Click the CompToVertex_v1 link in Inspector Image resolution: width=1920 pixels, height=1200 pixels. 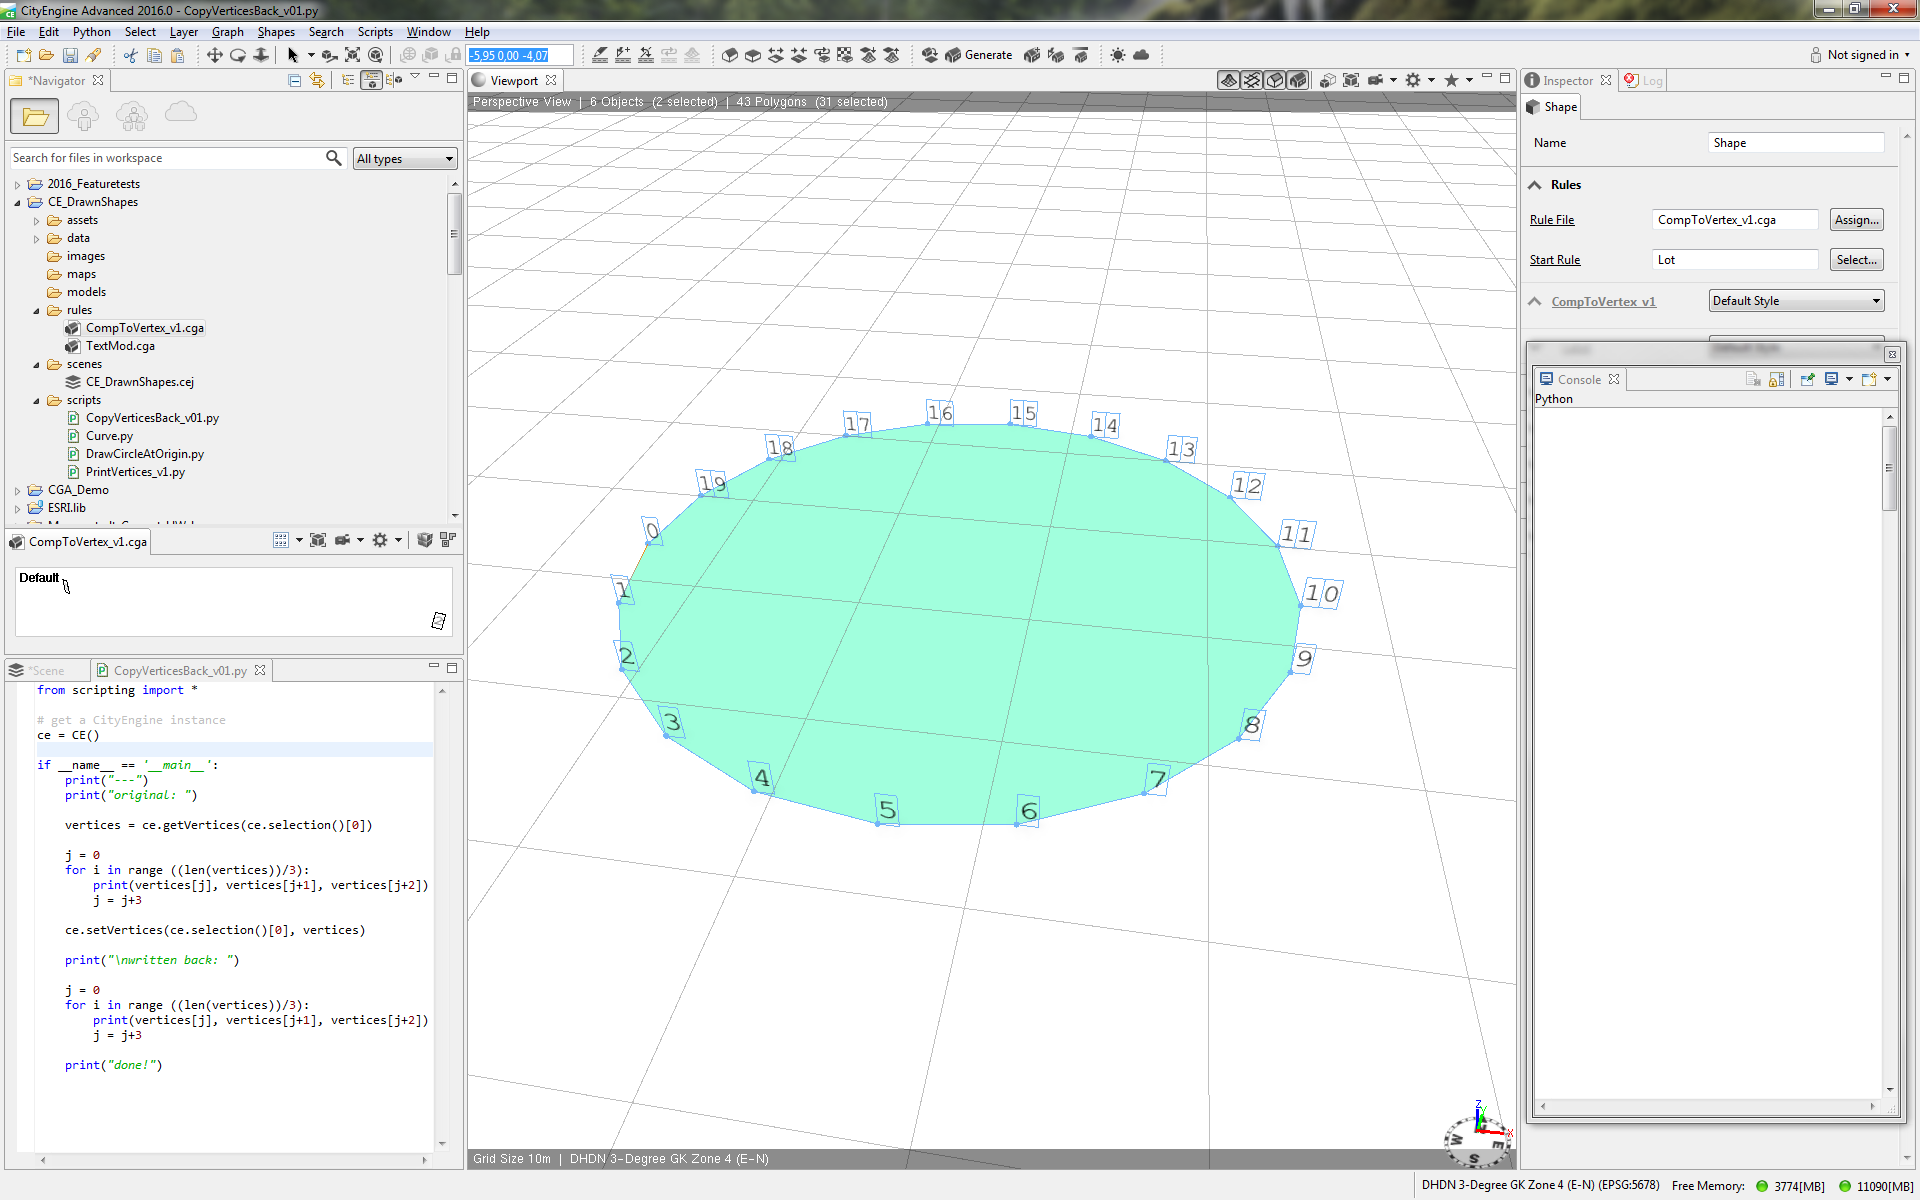pyautogui.click(x=1603, y=302)
